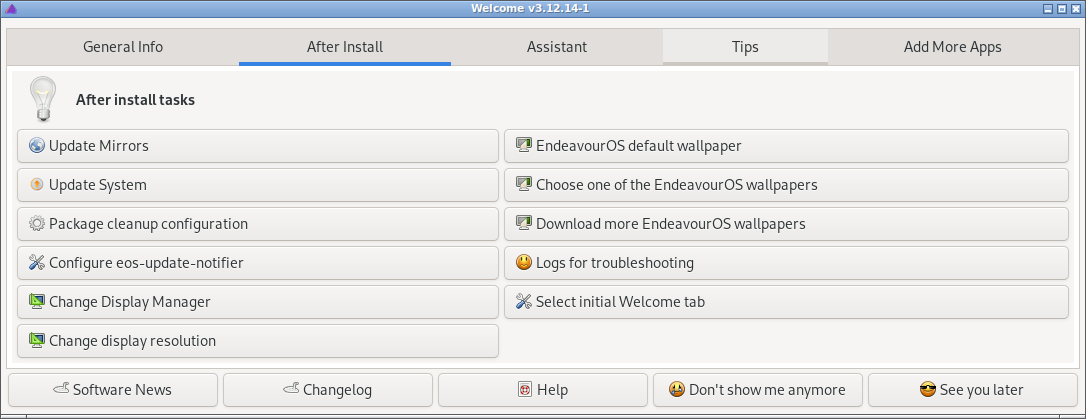The width and height of the screenshot is (1086, 419).
Task: Click the icon on EndeavourOS default wallpaper
Action: click(524, 146)
